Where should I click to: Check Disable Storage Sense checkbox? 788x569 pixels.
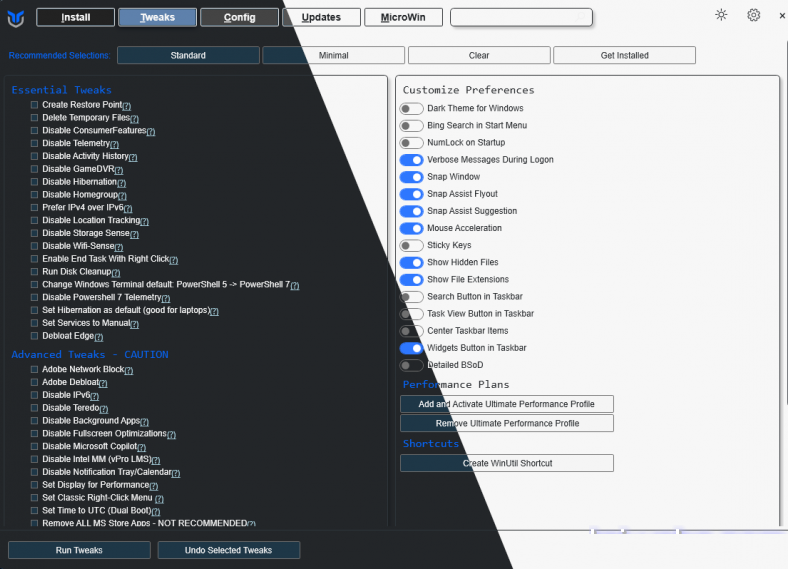click(x=34, y=233)
